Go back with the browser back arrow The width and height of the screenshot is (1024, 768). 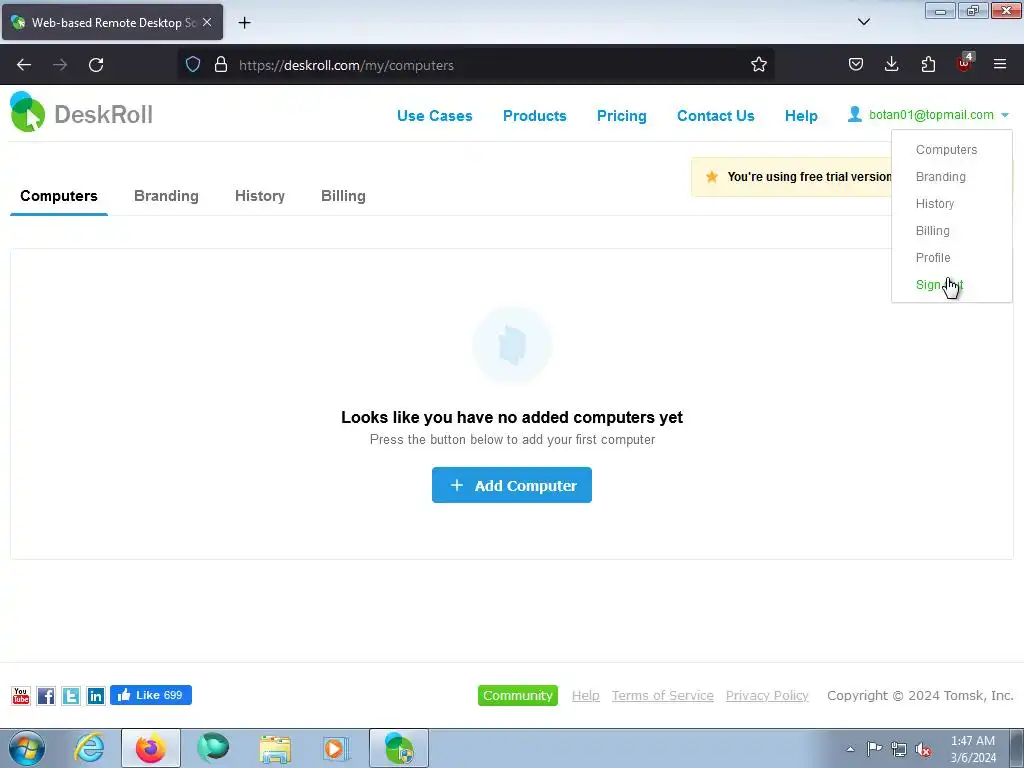(x=24, y=65)
